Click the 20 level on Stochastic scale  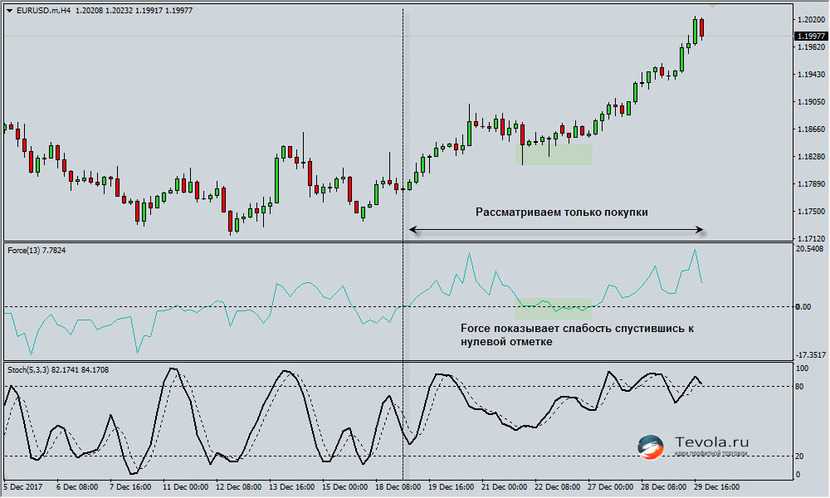click(x=798, y=456)
